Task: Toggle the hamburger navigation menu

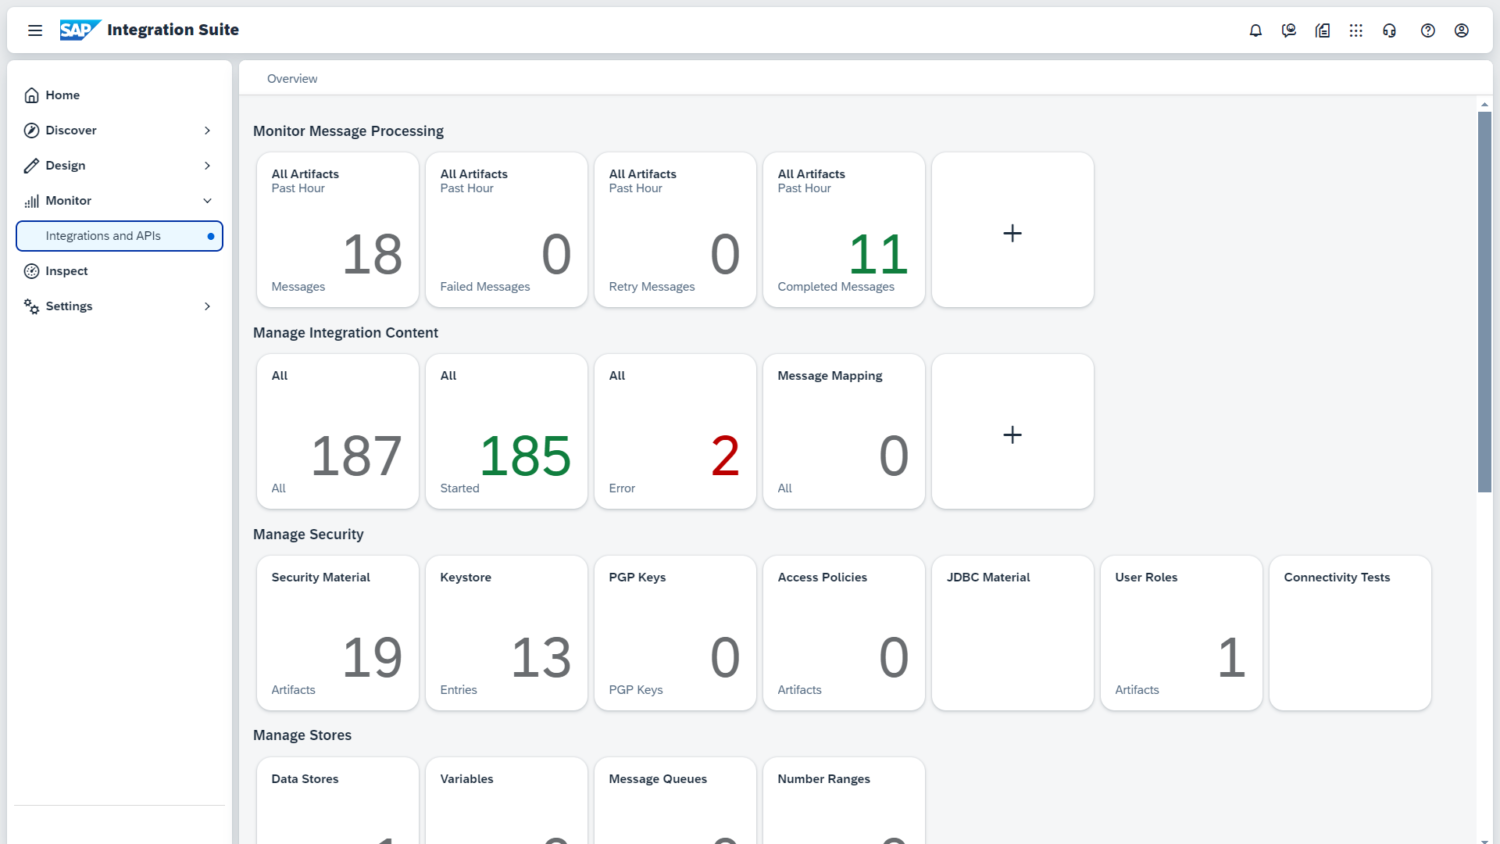Action: point(35,31)
